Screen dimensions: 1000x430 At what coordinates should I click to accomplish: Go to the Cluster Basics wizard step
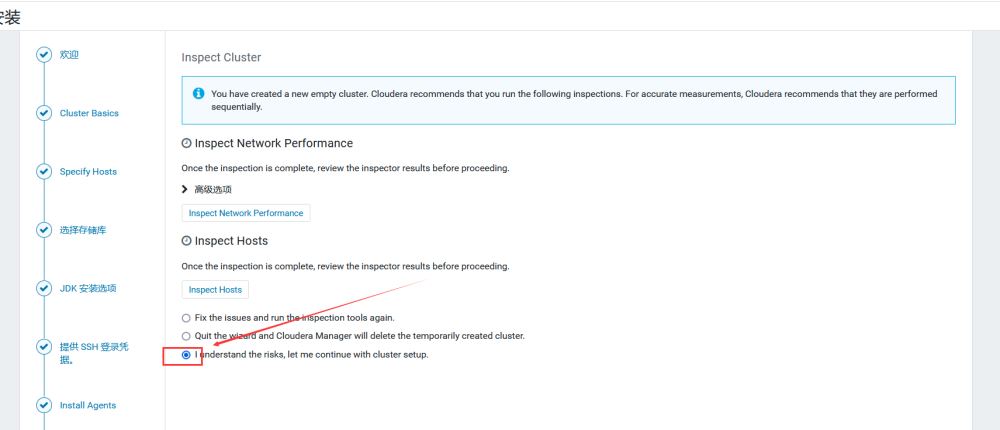click(x=89, y=113)
